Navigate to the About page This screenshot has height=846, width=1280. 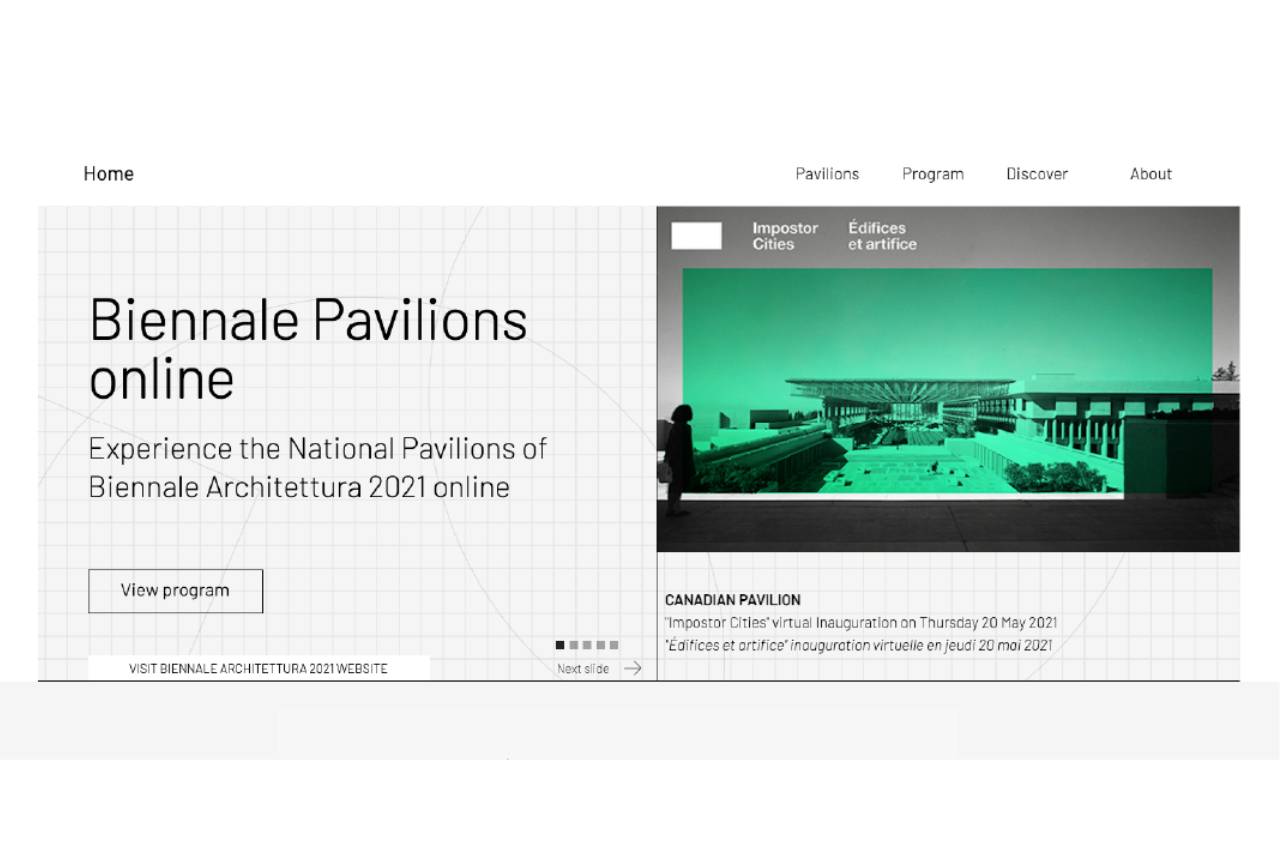click(x=1150, y=174)
